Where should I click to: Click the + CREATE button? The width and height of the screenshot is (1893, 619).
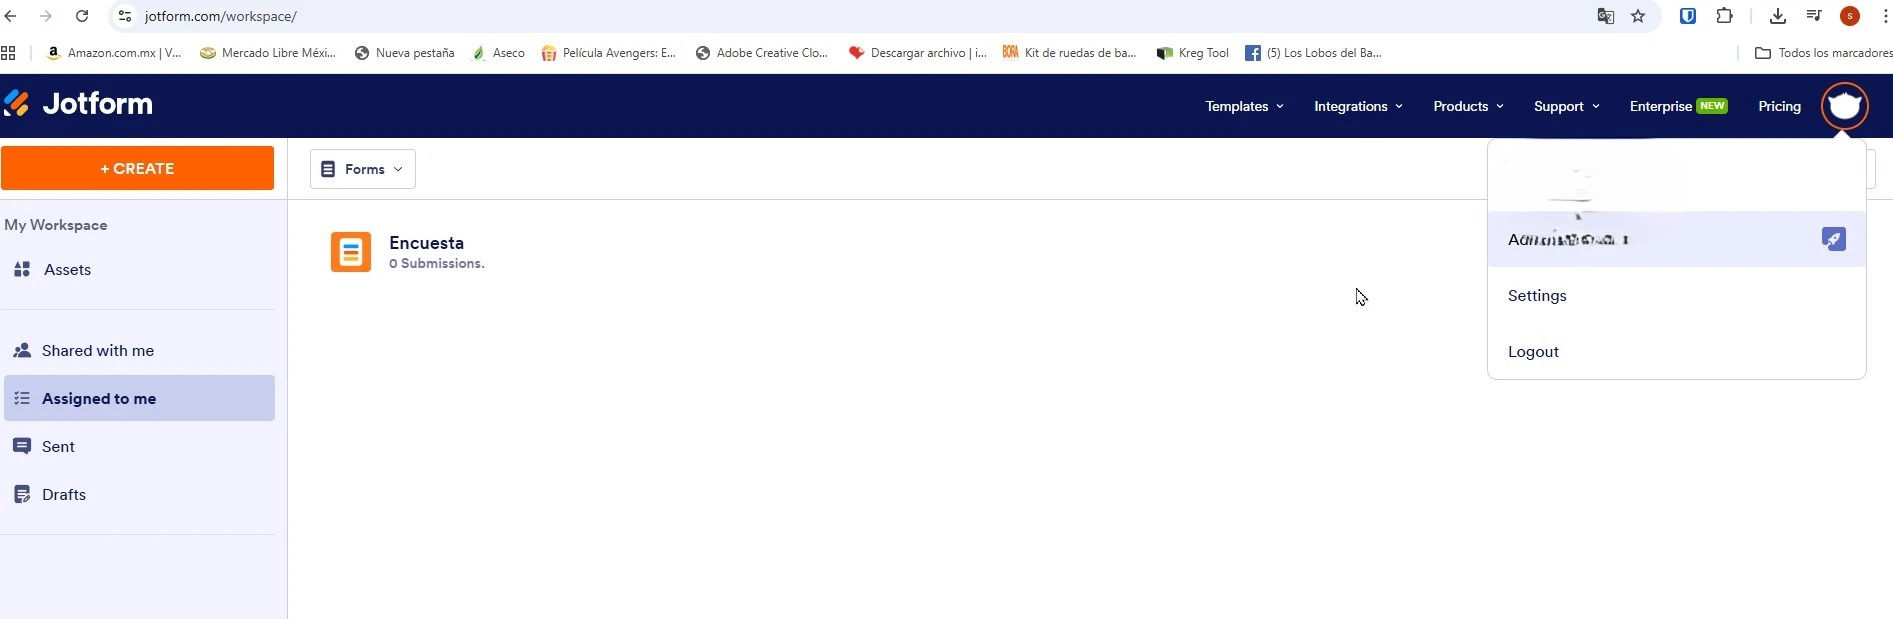point(137,168)
